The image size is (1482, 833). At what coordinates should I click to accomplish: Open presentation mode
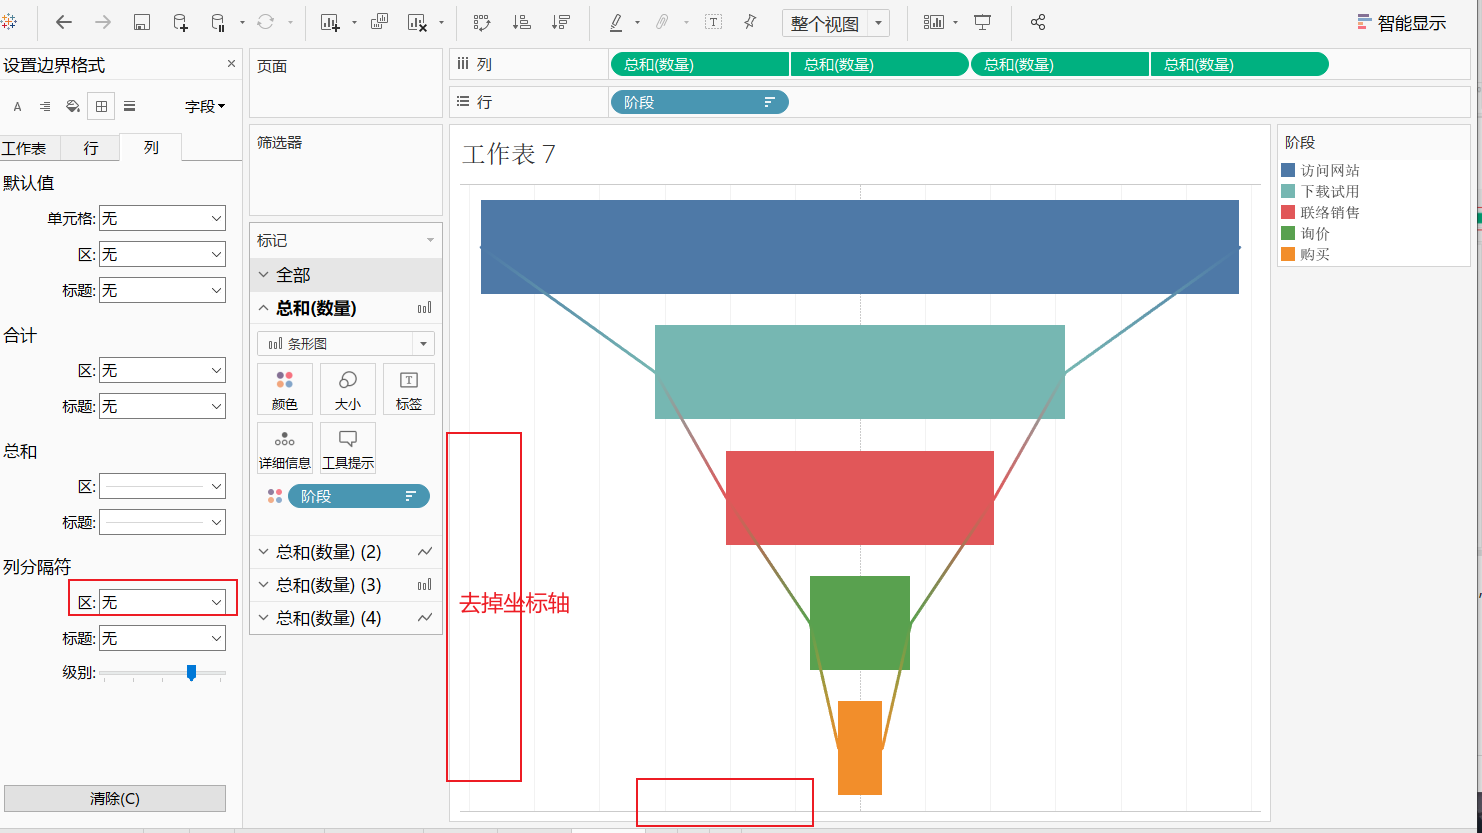(x=983, y=22)
